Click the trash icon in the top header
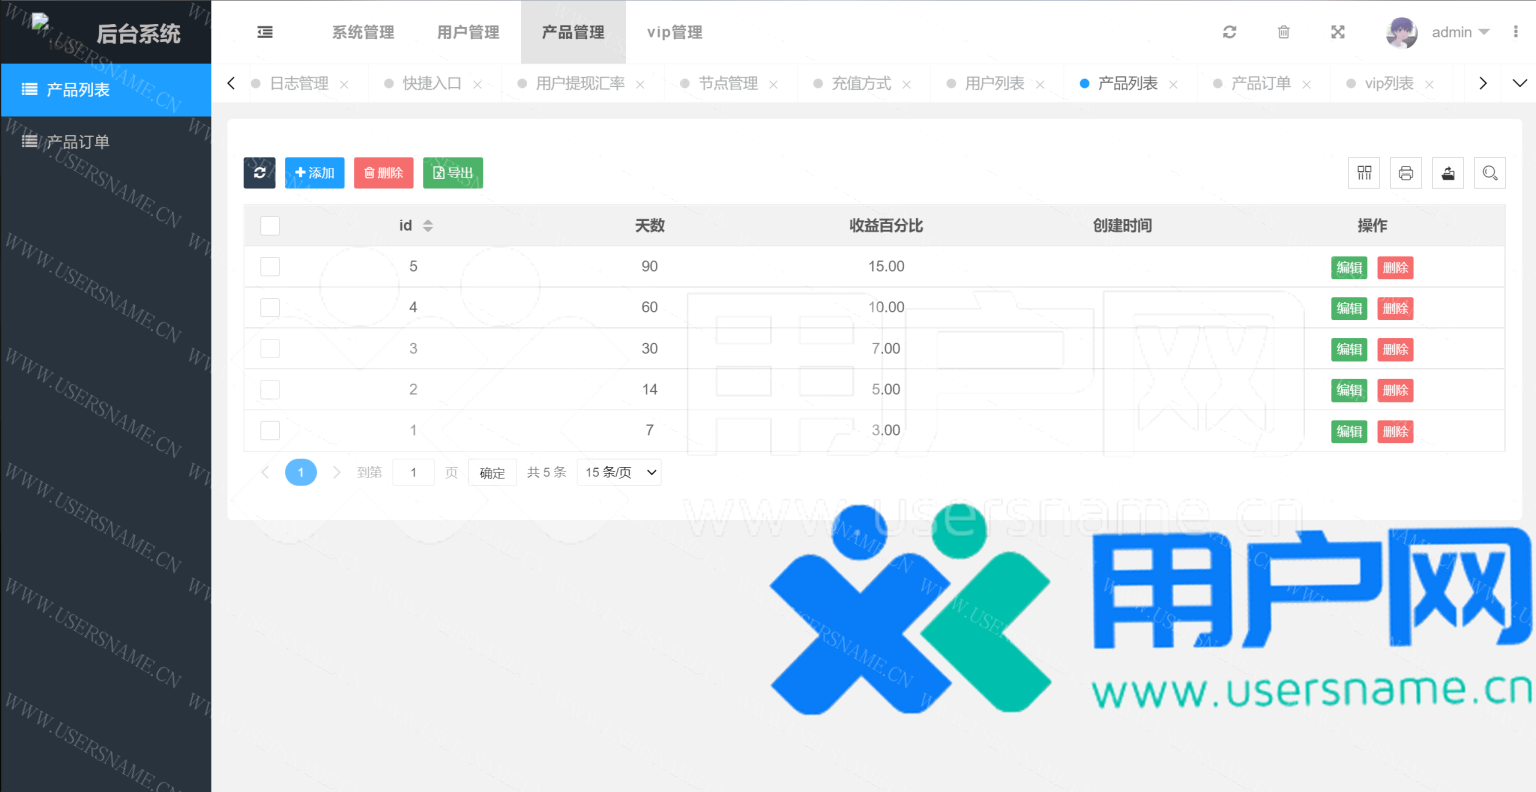The width and height of the screenshot is (1536, 792). pyautogui.click(x=1283, y=32)
